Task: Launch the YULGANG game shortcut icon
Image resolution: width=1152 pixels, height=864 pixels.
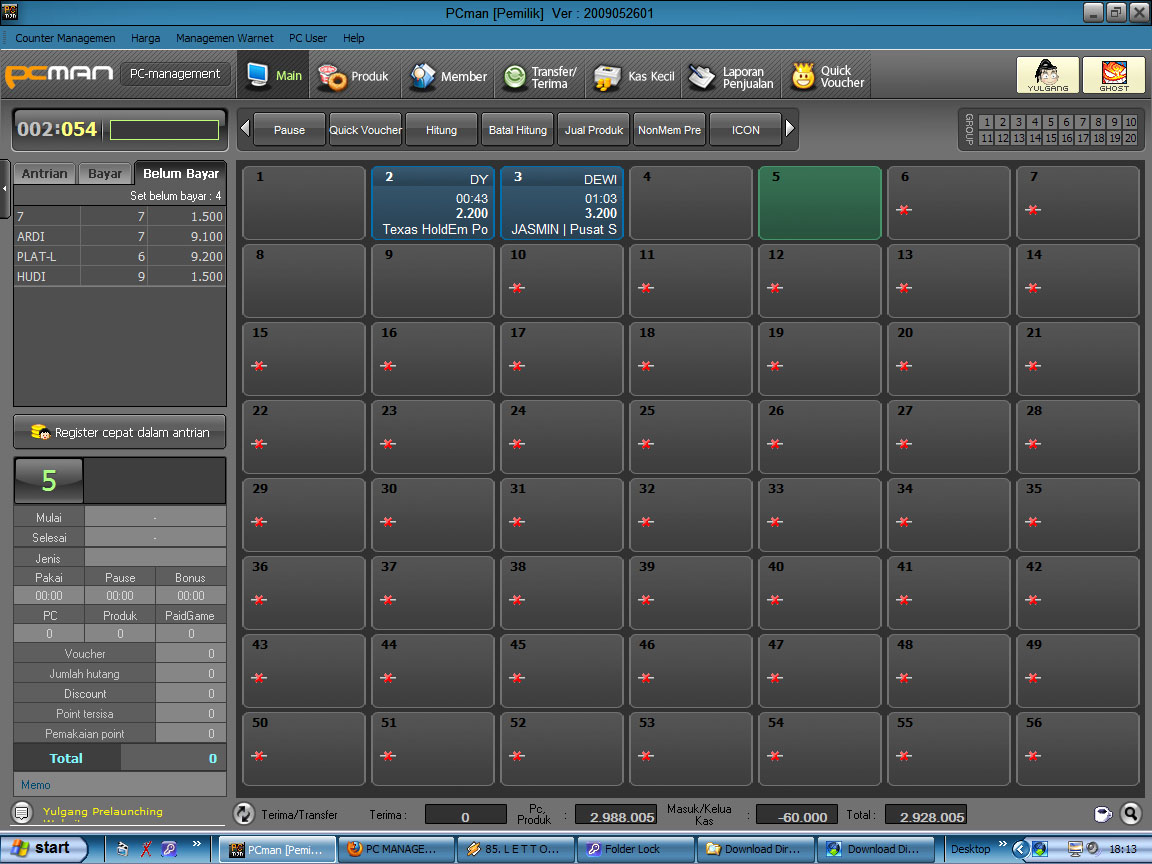Action: tap(1047, 75)
